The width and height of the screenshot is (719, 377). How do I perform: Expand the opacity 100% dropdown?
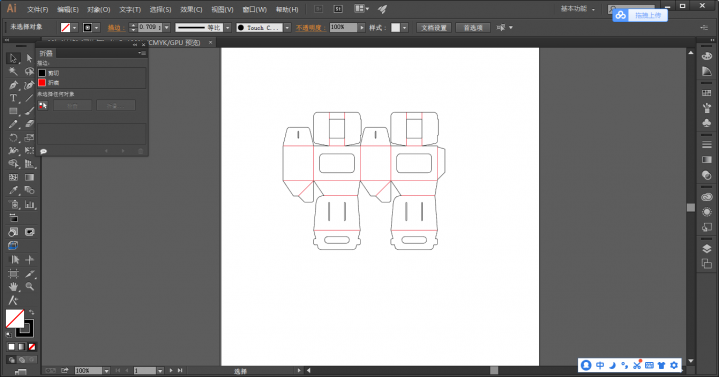pyautogui.click(x=362, y=28)
